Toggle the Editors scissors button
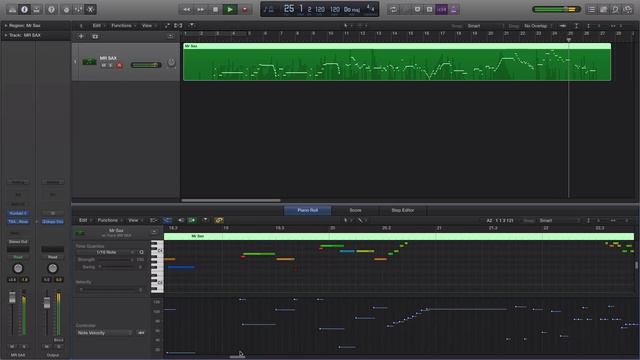The height and width of the screenshot is (360, 640). click(x=91, y=9)
